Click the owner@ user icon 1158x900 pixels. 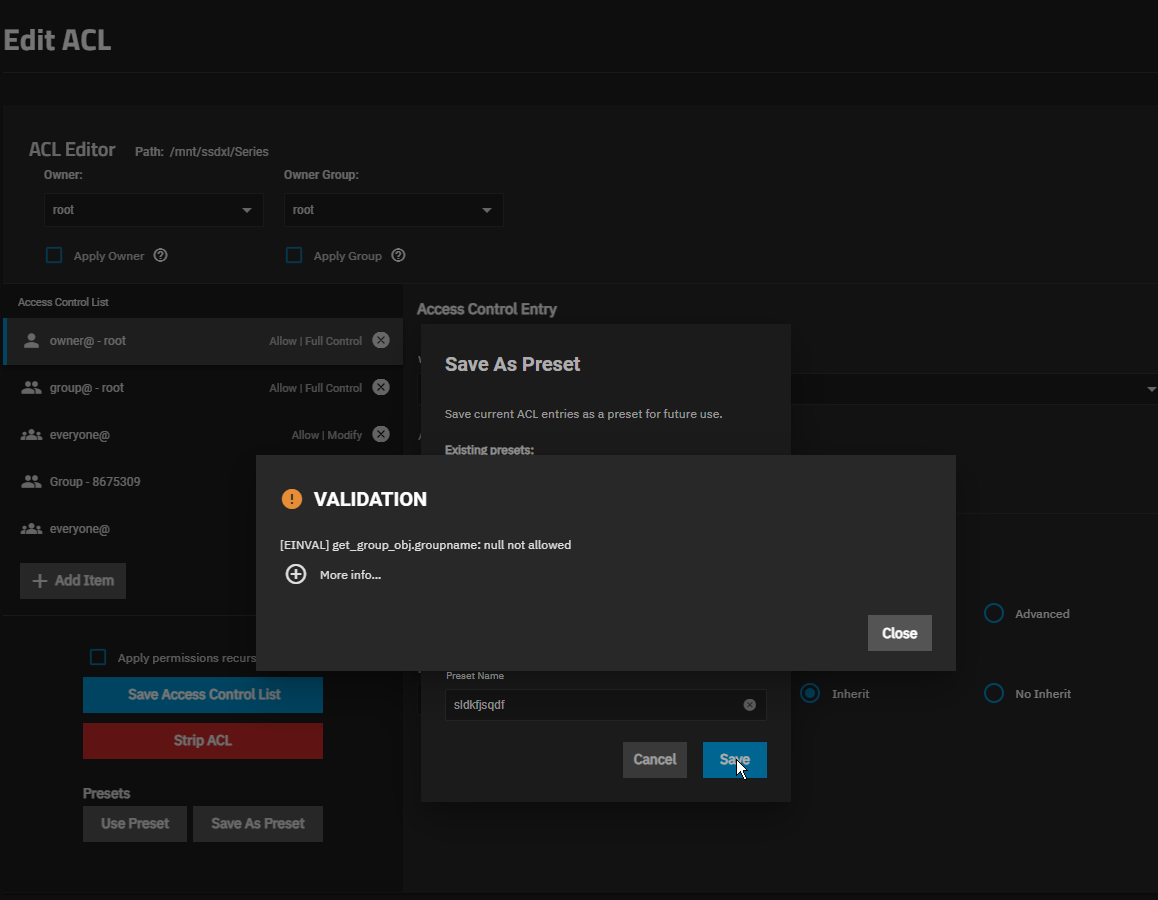[31, 340]
